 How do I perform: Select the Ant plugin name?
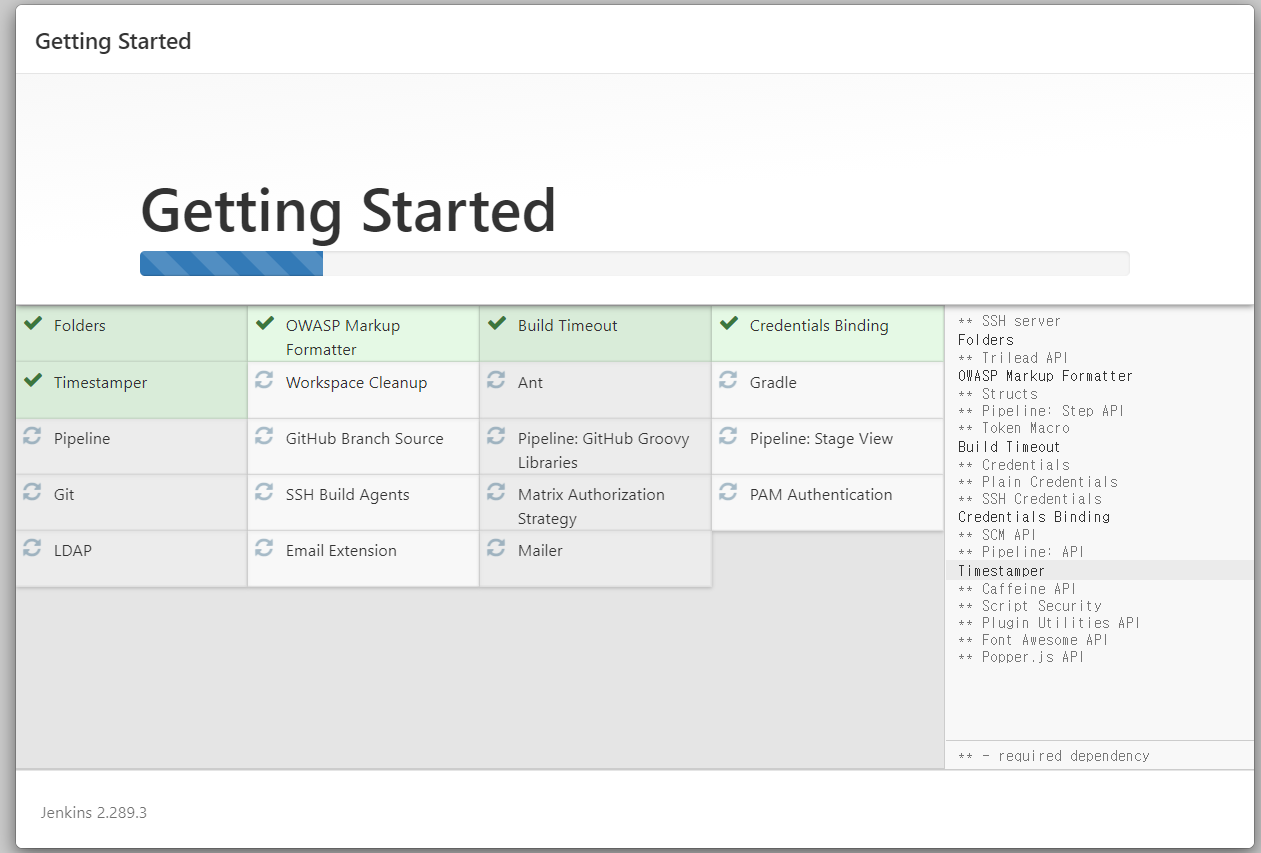[530, 383]
